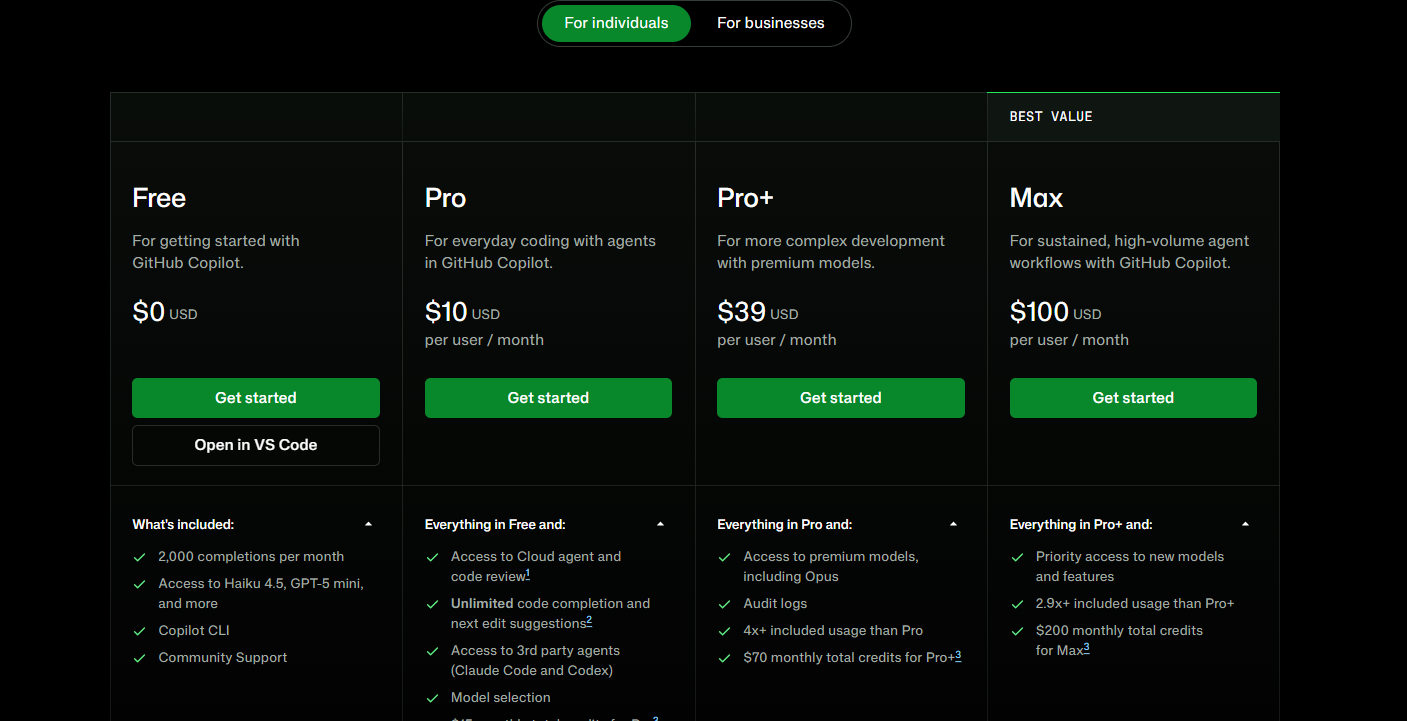
Task: Collapse the Everything in Pro+ and section
Action: [x=1245, y=524]
